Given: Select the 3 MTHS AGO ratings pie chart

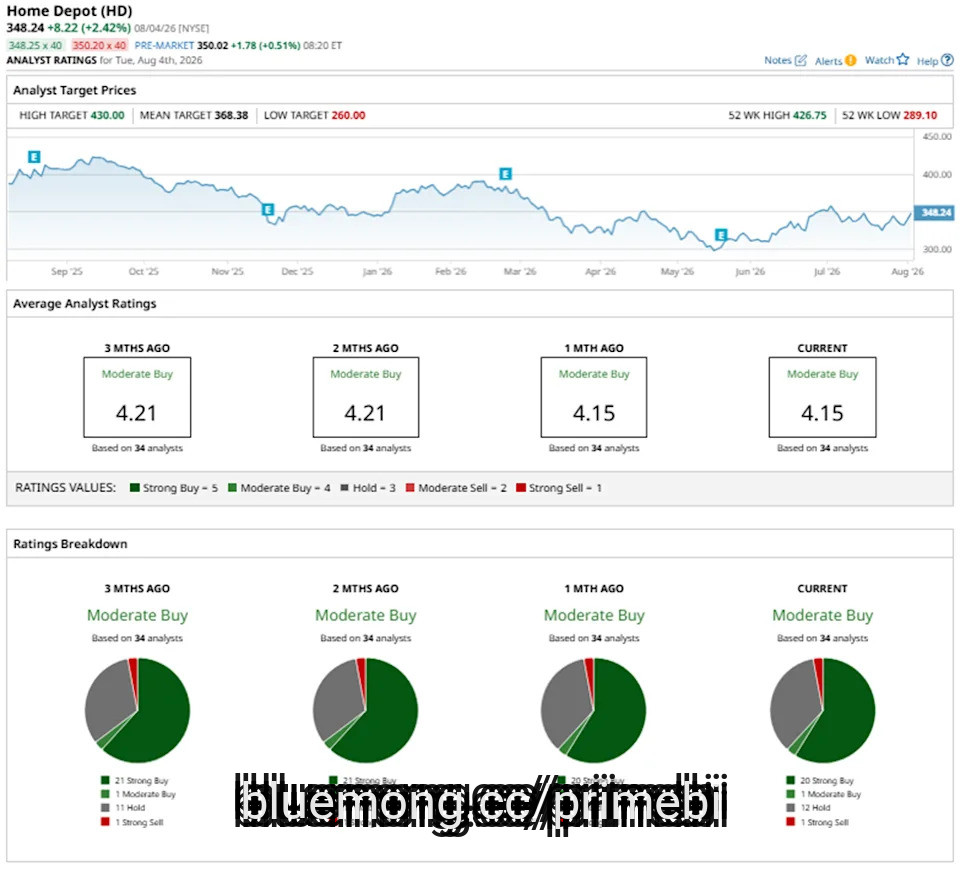Looking at the screenshot, I should (137, 710).
